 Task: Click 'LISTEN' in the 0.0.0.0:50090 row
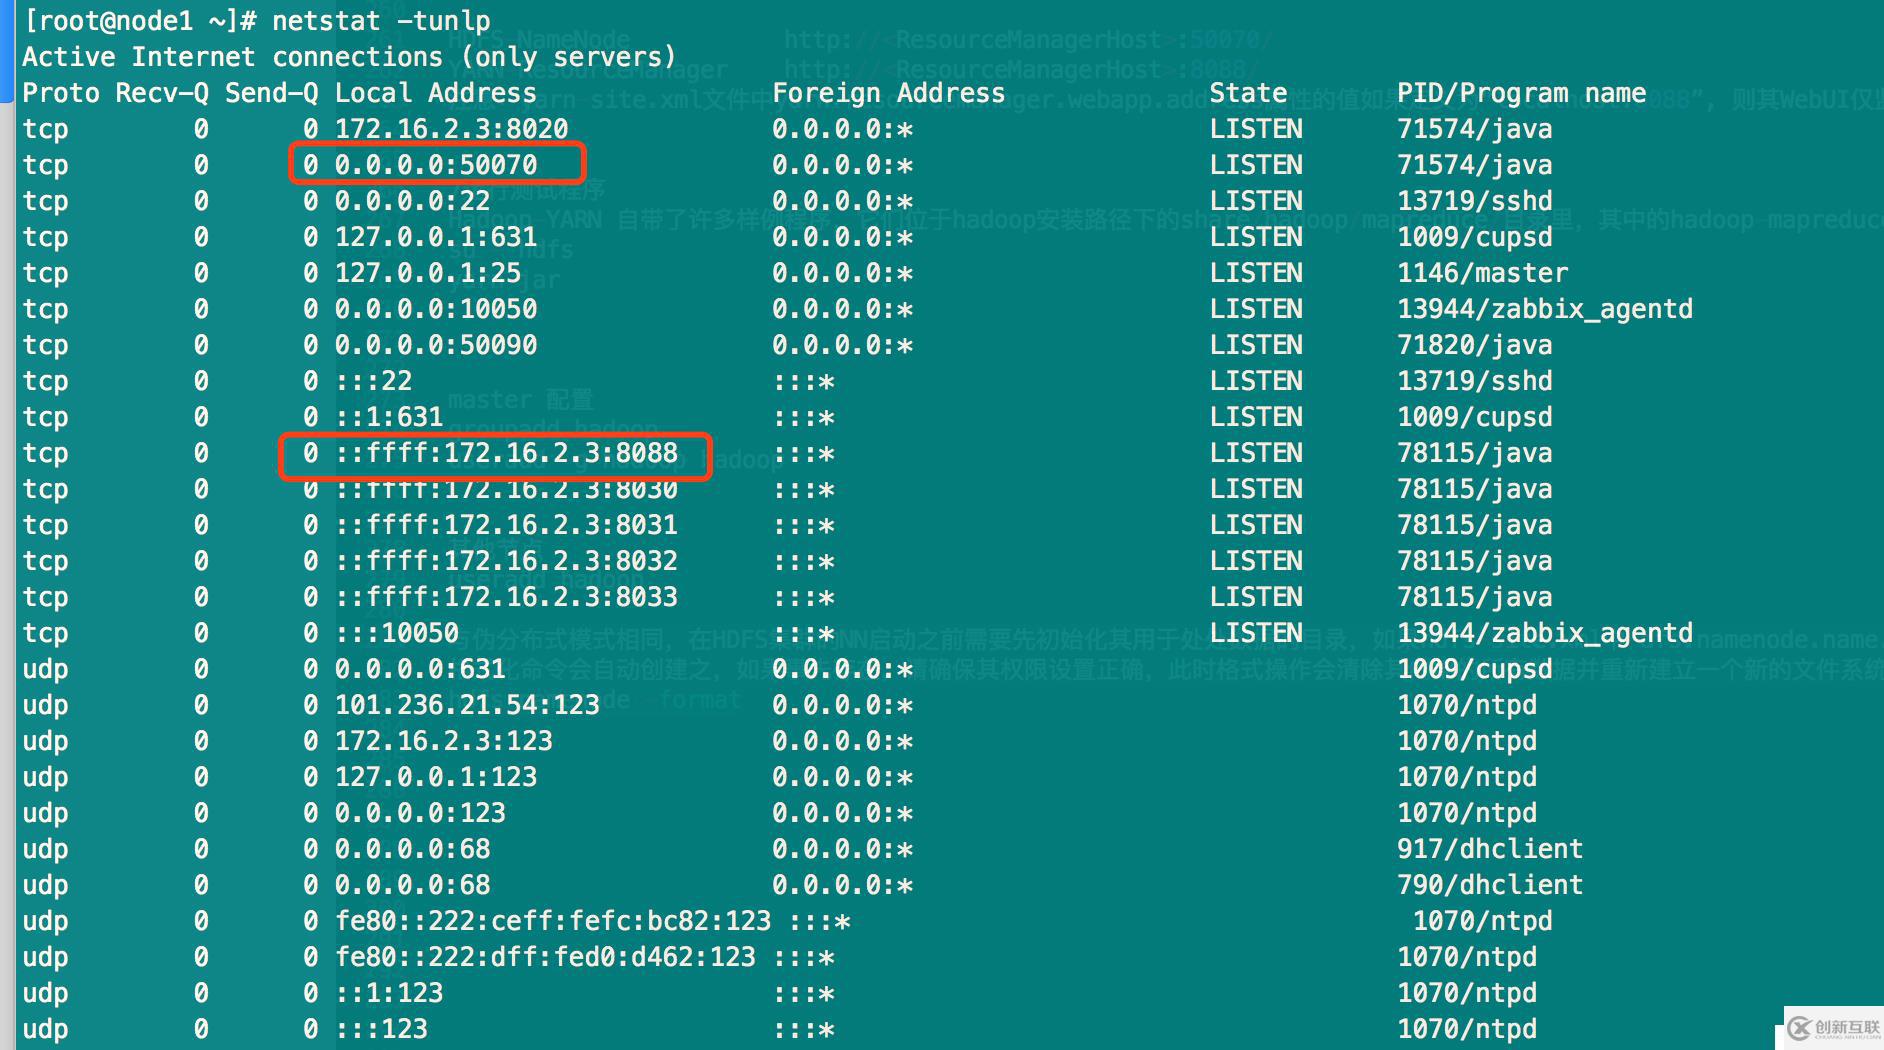pyautogui.click(x=1256, y=345)
